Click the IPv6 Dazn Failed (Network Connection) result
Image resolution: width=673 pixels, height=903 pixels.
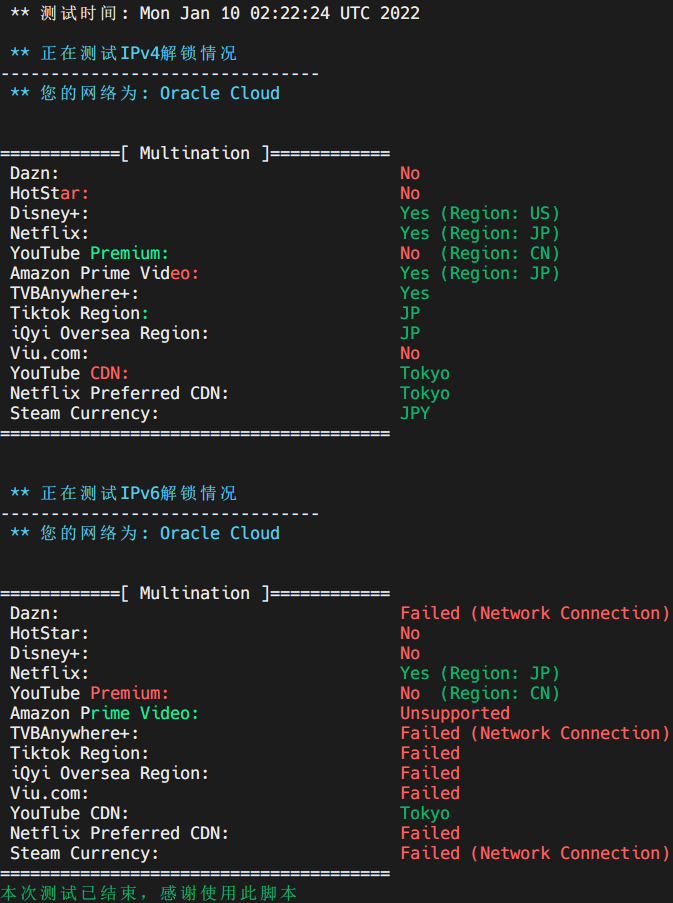[535, 613]
